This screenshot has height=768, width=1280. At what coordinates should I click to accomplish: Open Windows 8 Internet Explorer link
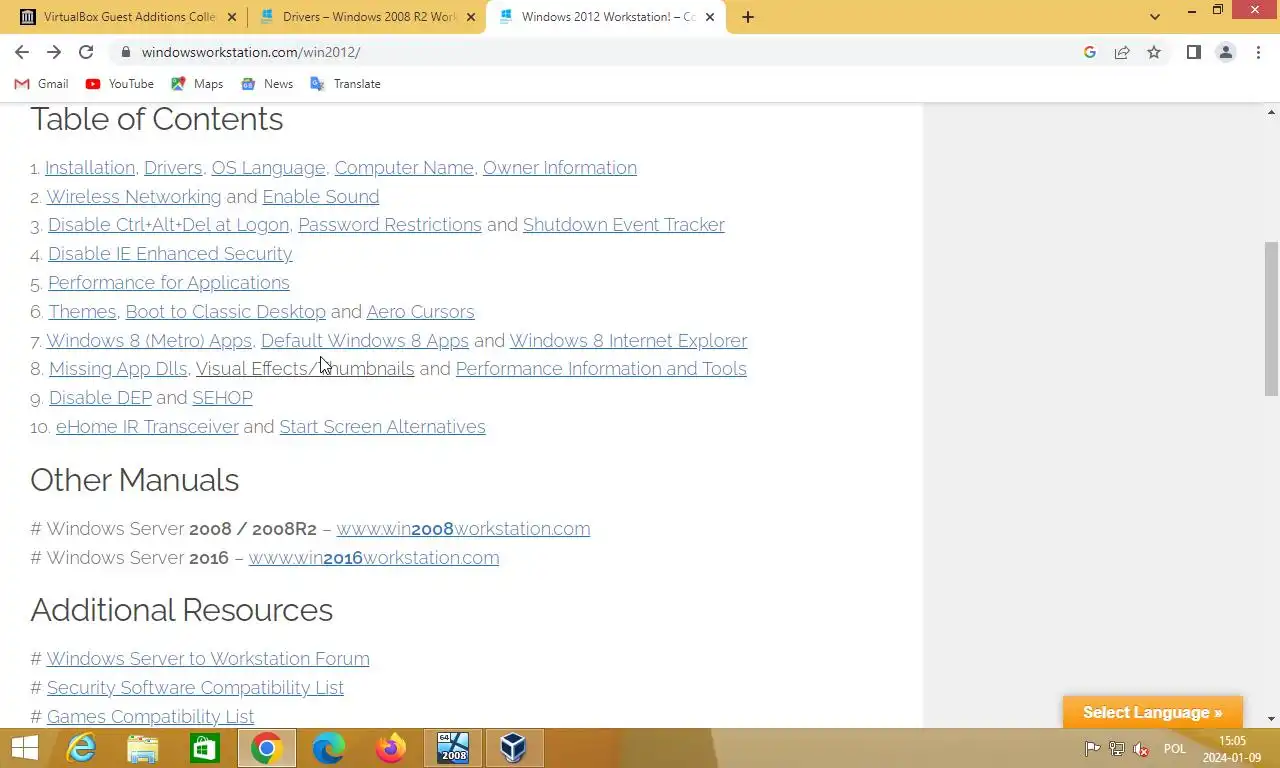(628, 341)
